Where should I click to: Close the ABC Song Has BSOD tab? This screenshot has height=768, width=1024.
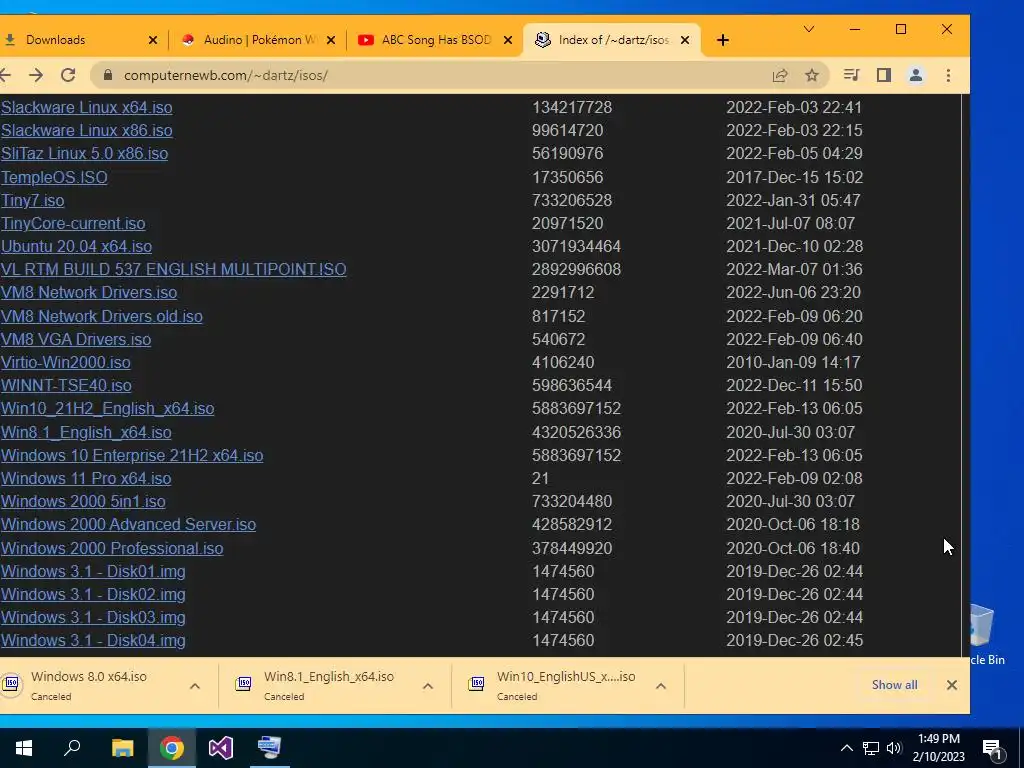pyautogui.click(x=508, y=40)
